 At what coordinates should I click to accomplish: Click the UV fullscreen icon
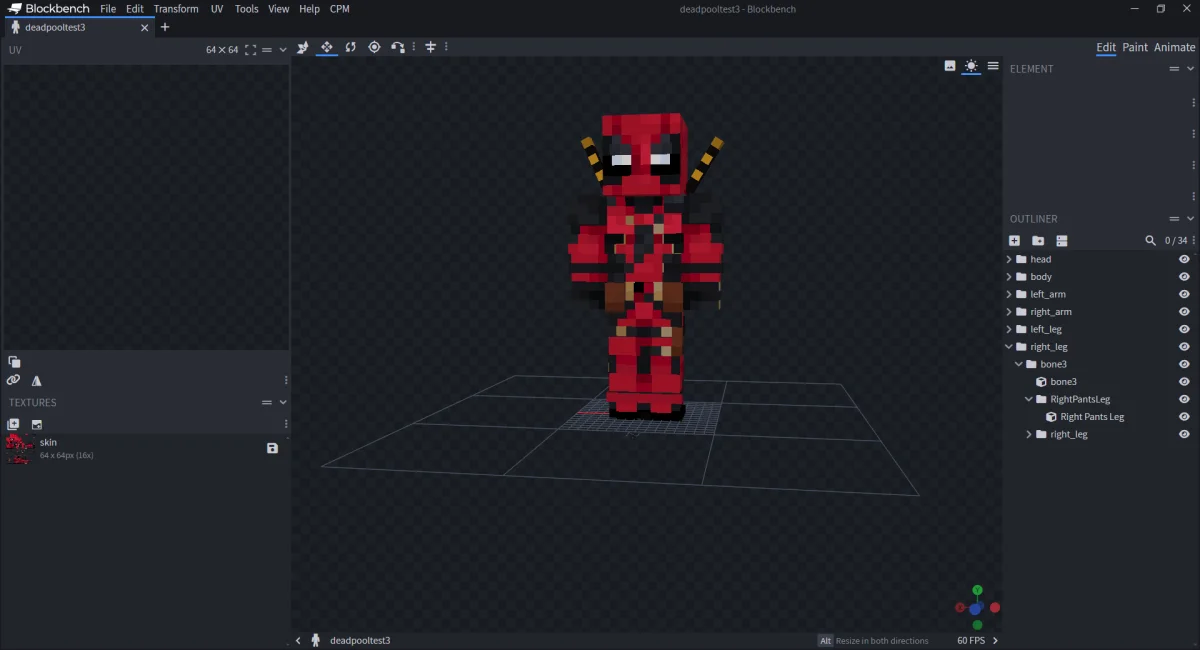(251, 50)
